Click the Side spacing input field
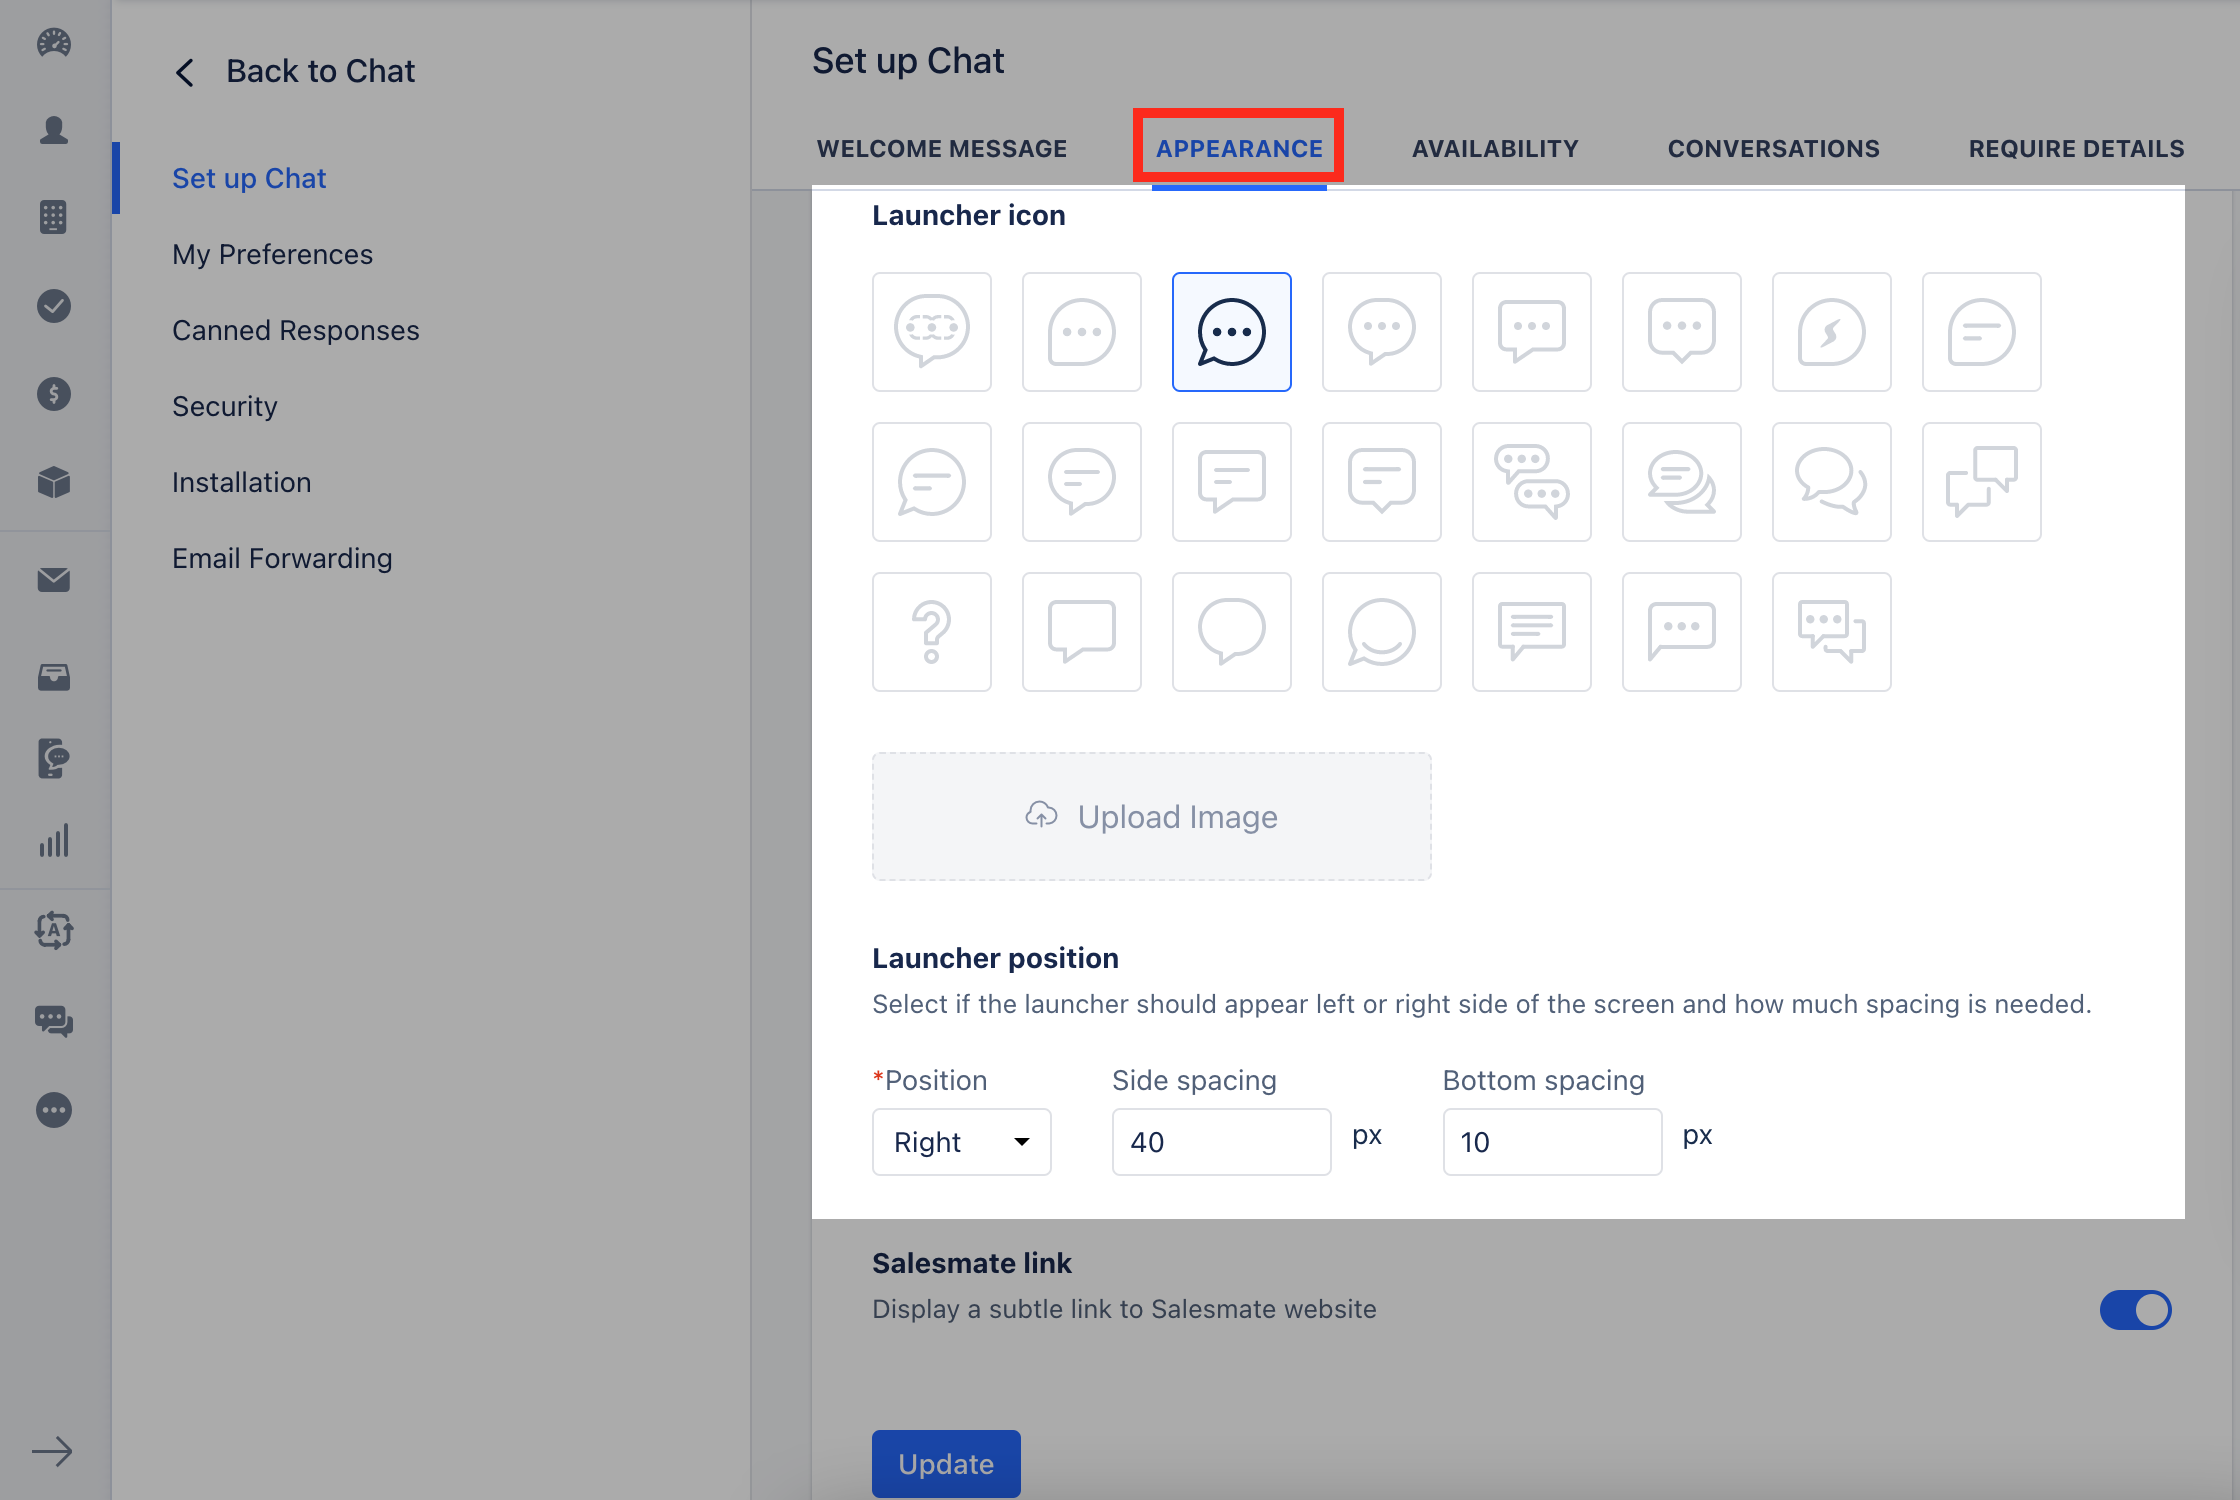This screenshot has width=2240, height=1500. pos(1222,1142)
